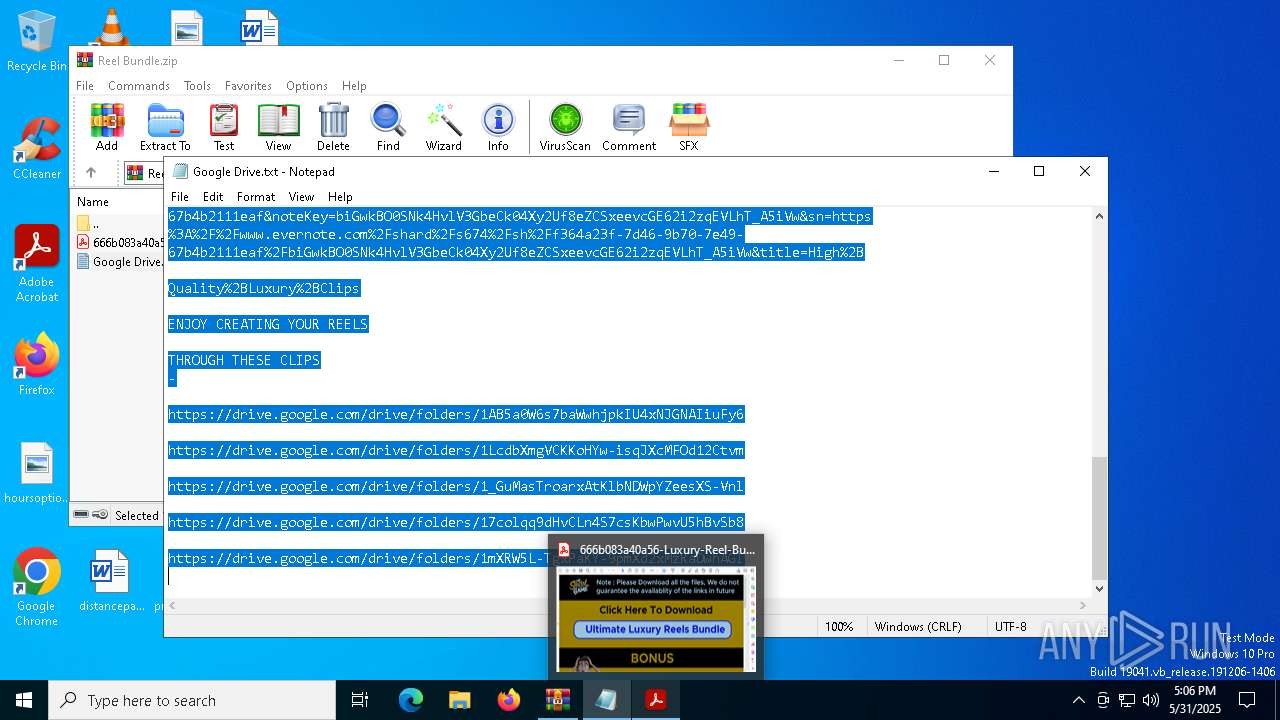Click the Notepad horizontal scroll right arrow

[1082, 605]
